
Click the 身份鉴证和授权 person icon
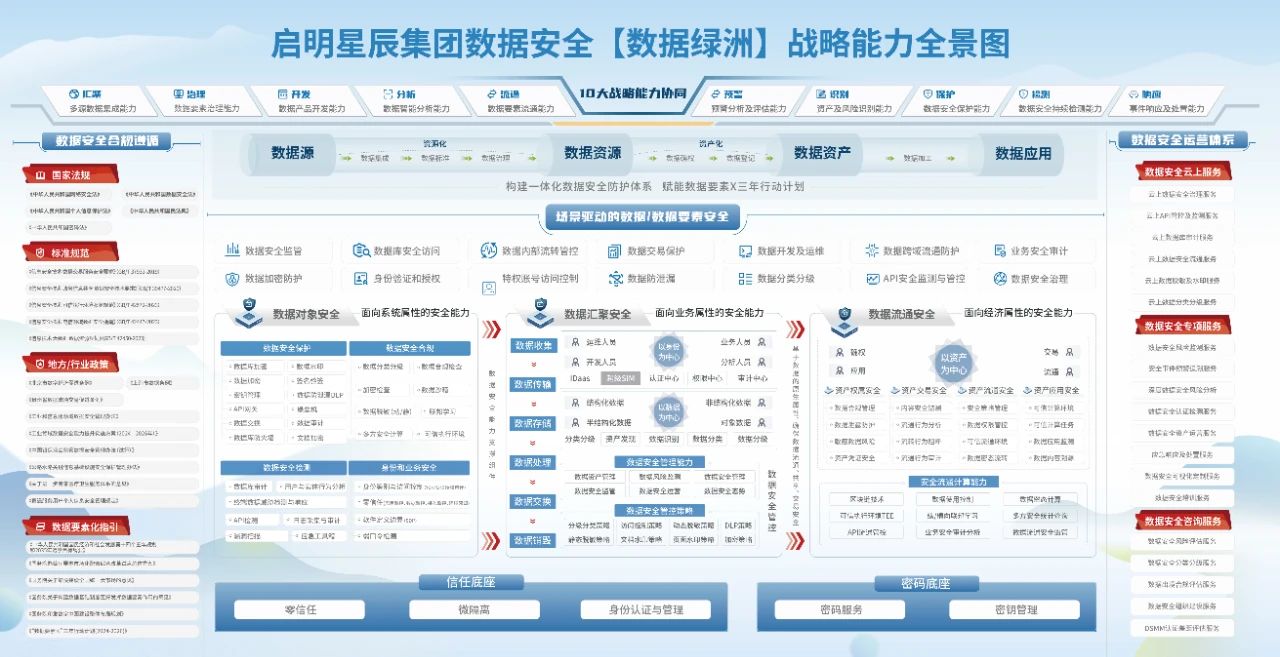361,280
